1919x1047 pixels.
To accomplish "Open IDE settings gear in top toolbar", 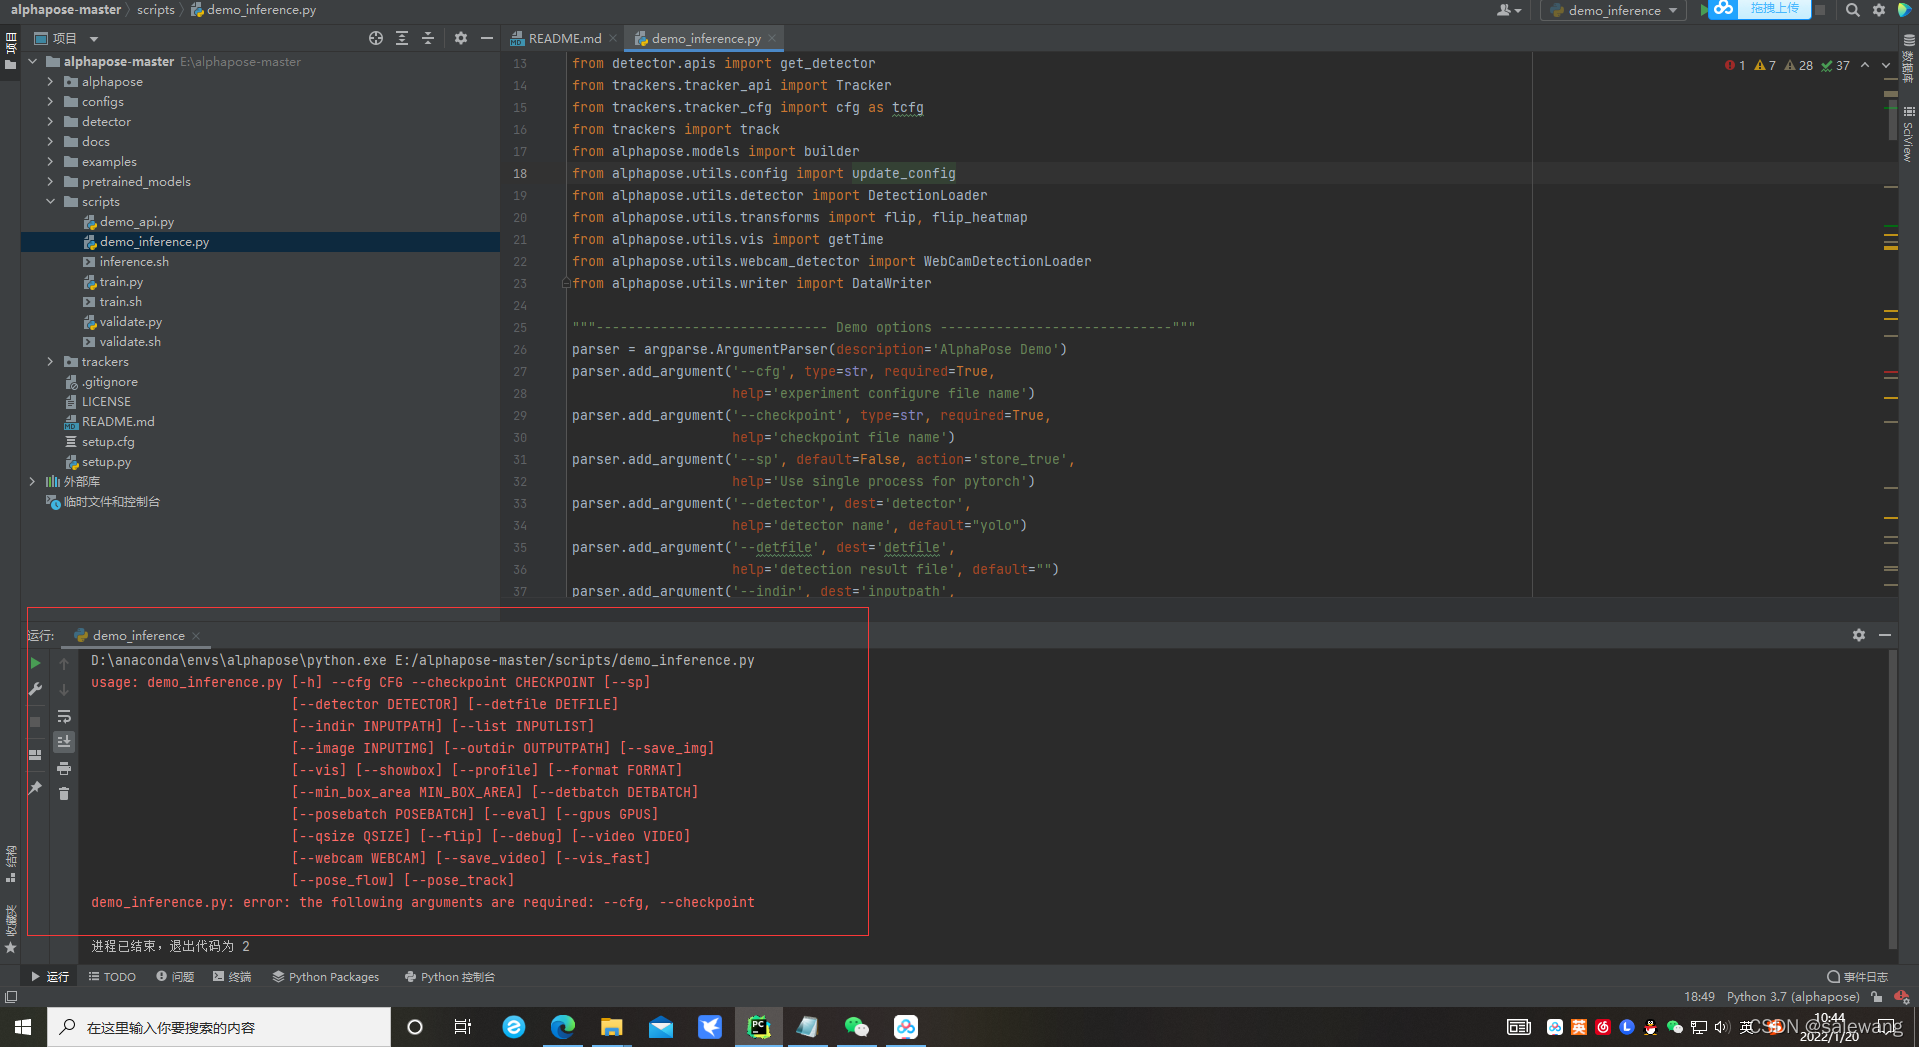I will click(1879, 10).
